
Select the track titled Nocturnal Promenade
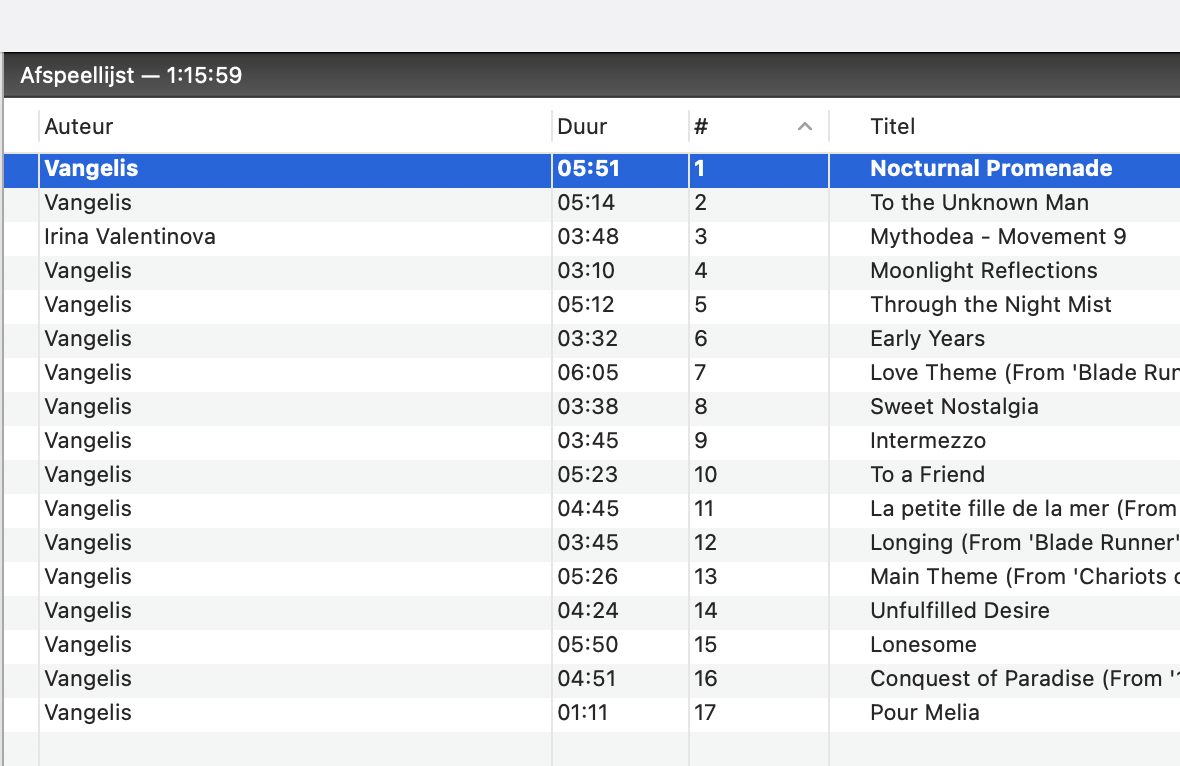[x=991, y=169]
